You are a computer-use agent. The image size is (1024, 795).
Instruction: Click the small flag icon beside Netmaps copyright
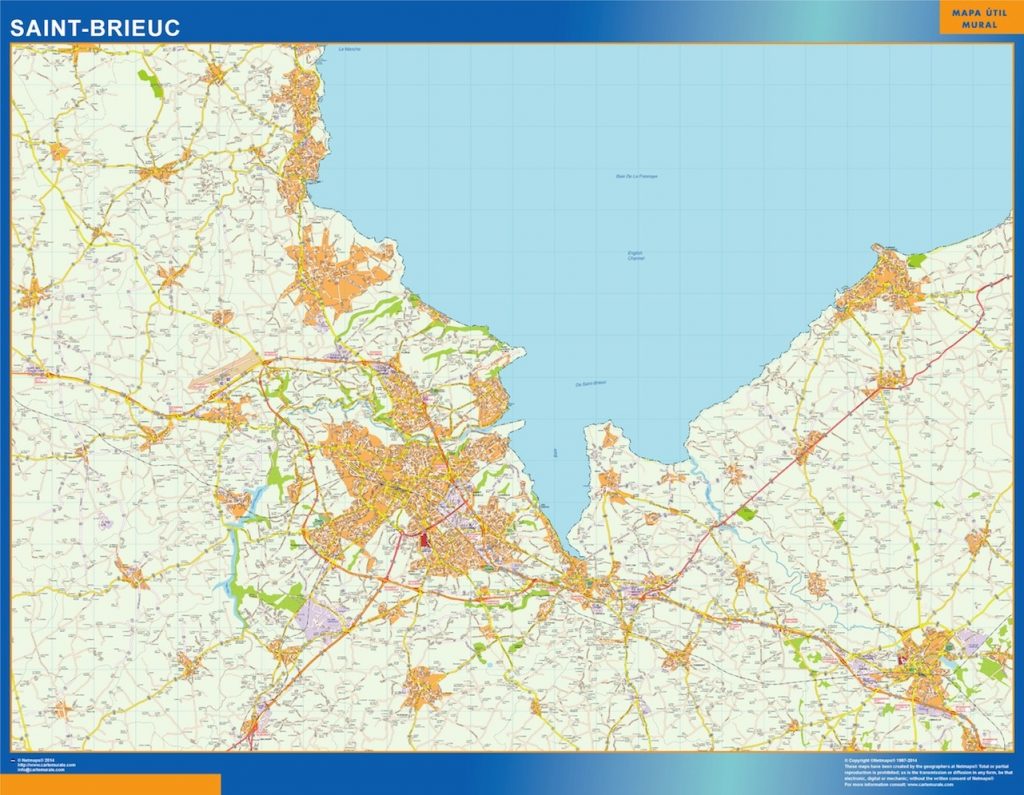pos(13,761)
